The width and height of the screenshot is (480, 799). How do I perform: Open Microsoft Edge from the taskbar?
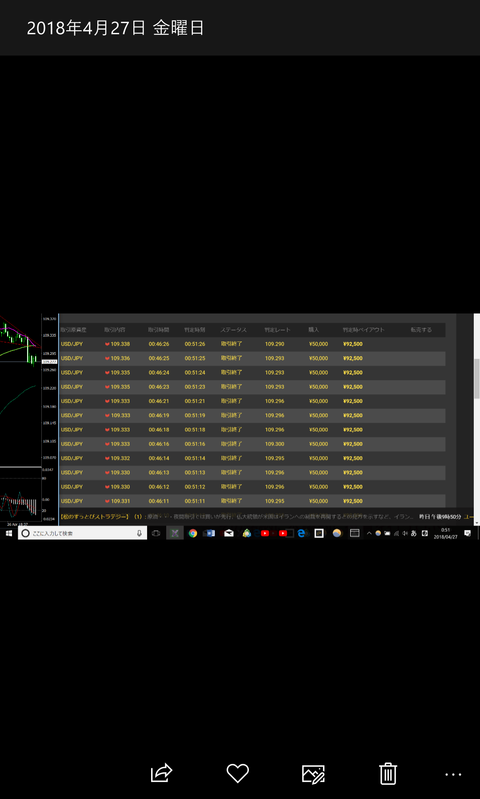pos(301,533)
